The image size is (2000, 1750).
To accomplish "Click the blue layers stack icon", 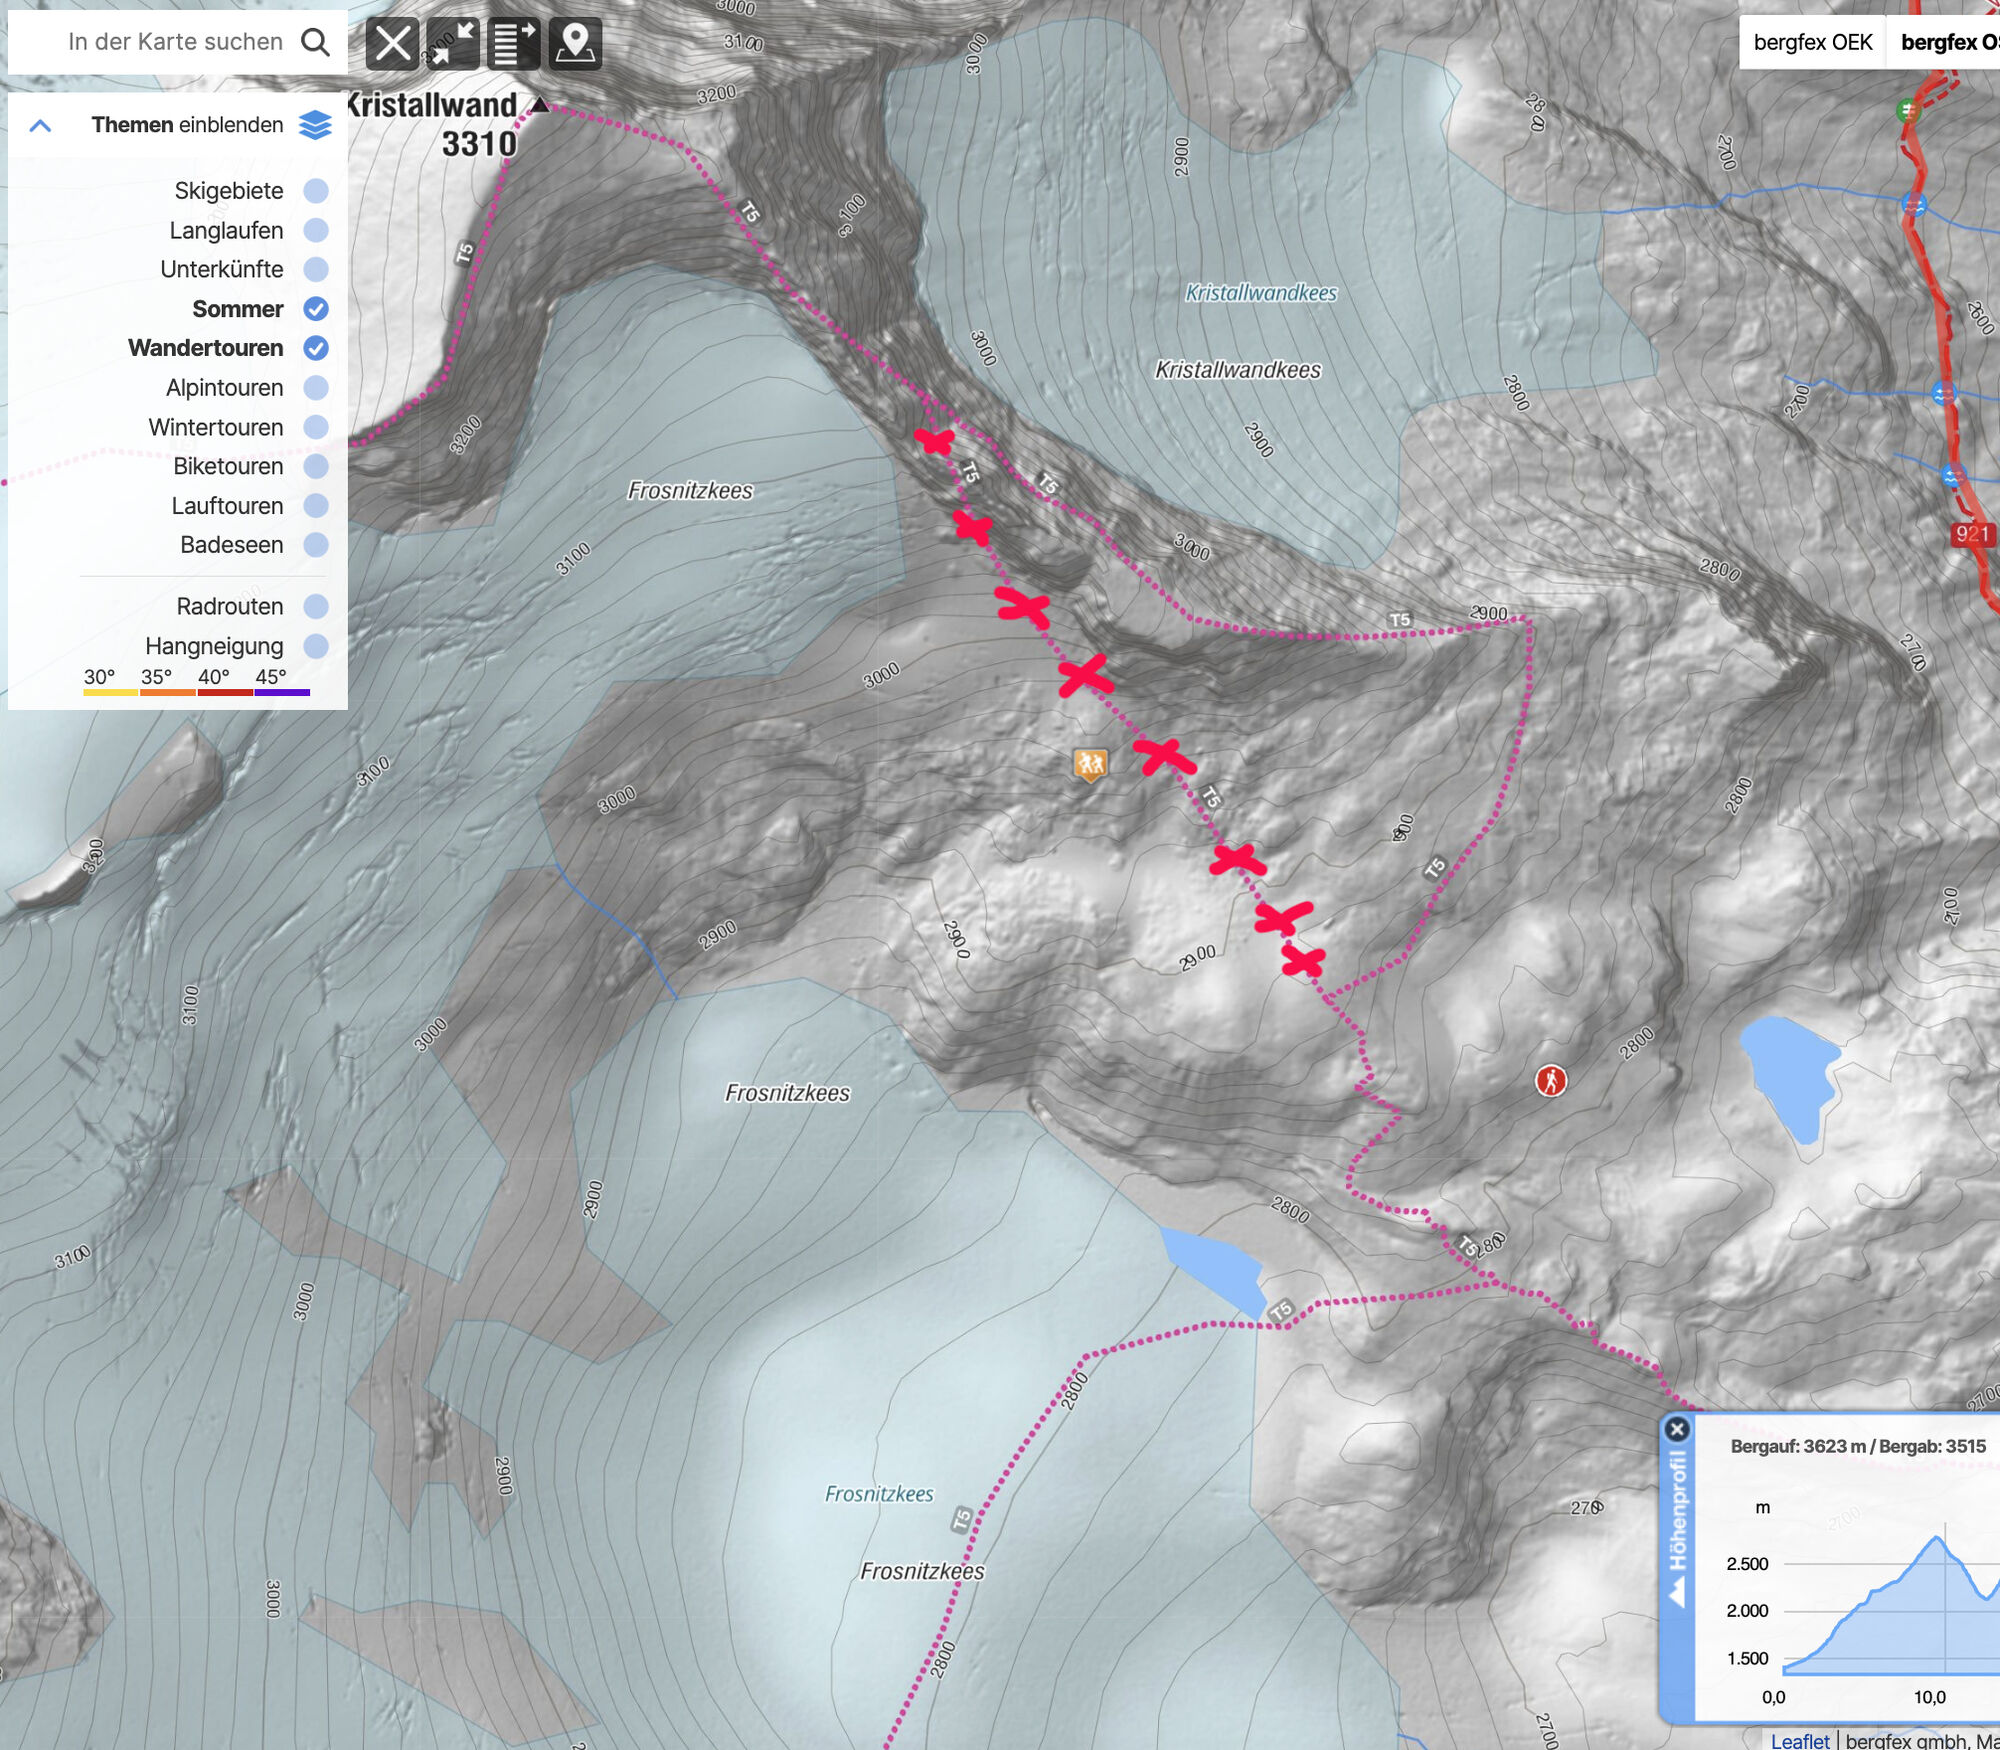I will coord(315,125).
